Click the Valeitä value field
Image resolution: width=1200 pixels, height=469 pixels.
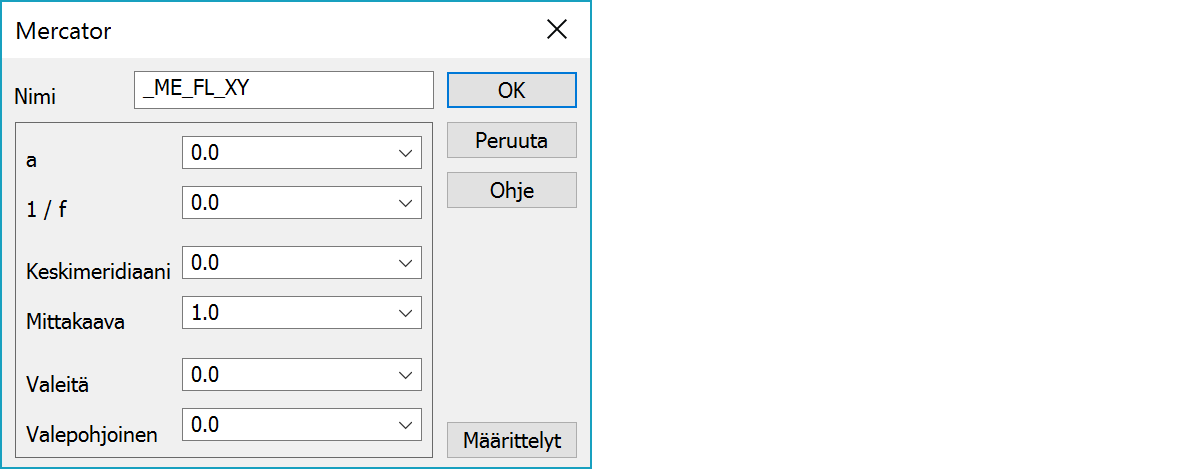pyautogui.click(x=286, y=375)
